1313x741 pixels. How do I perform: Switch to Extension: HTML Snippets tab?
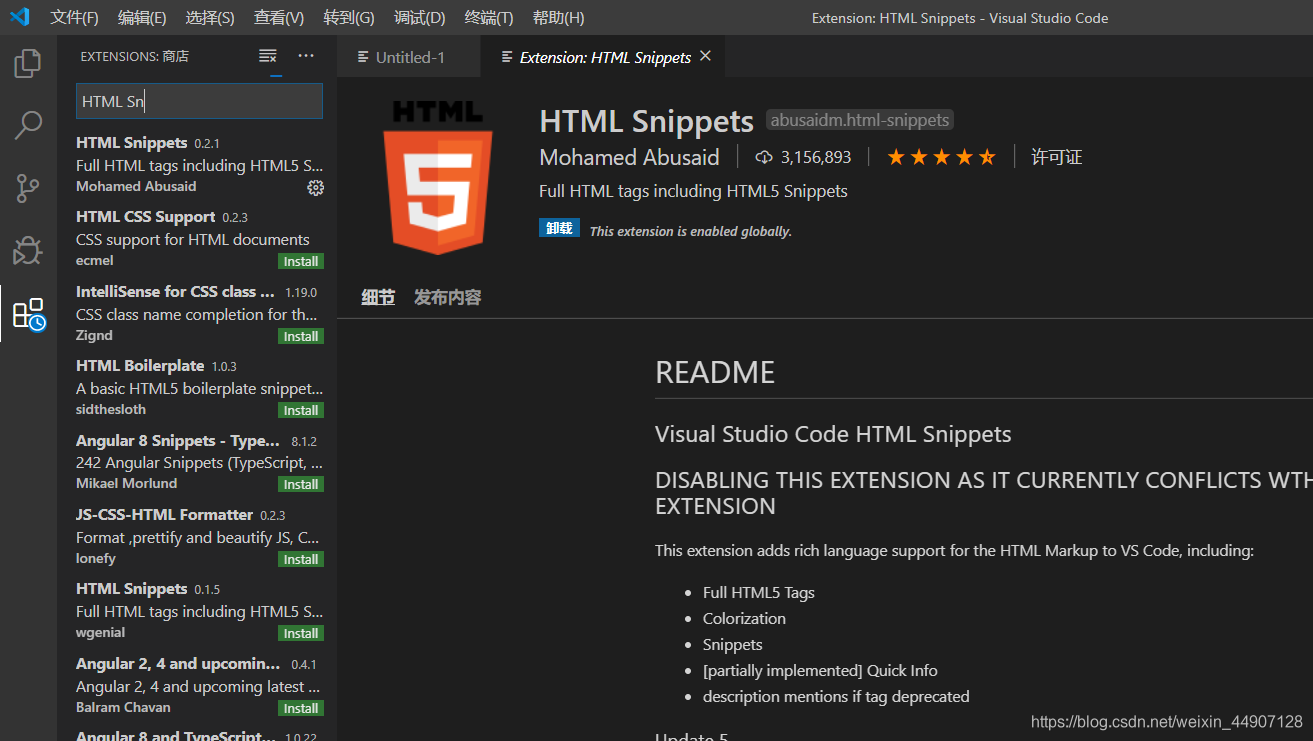click(605, 57)
